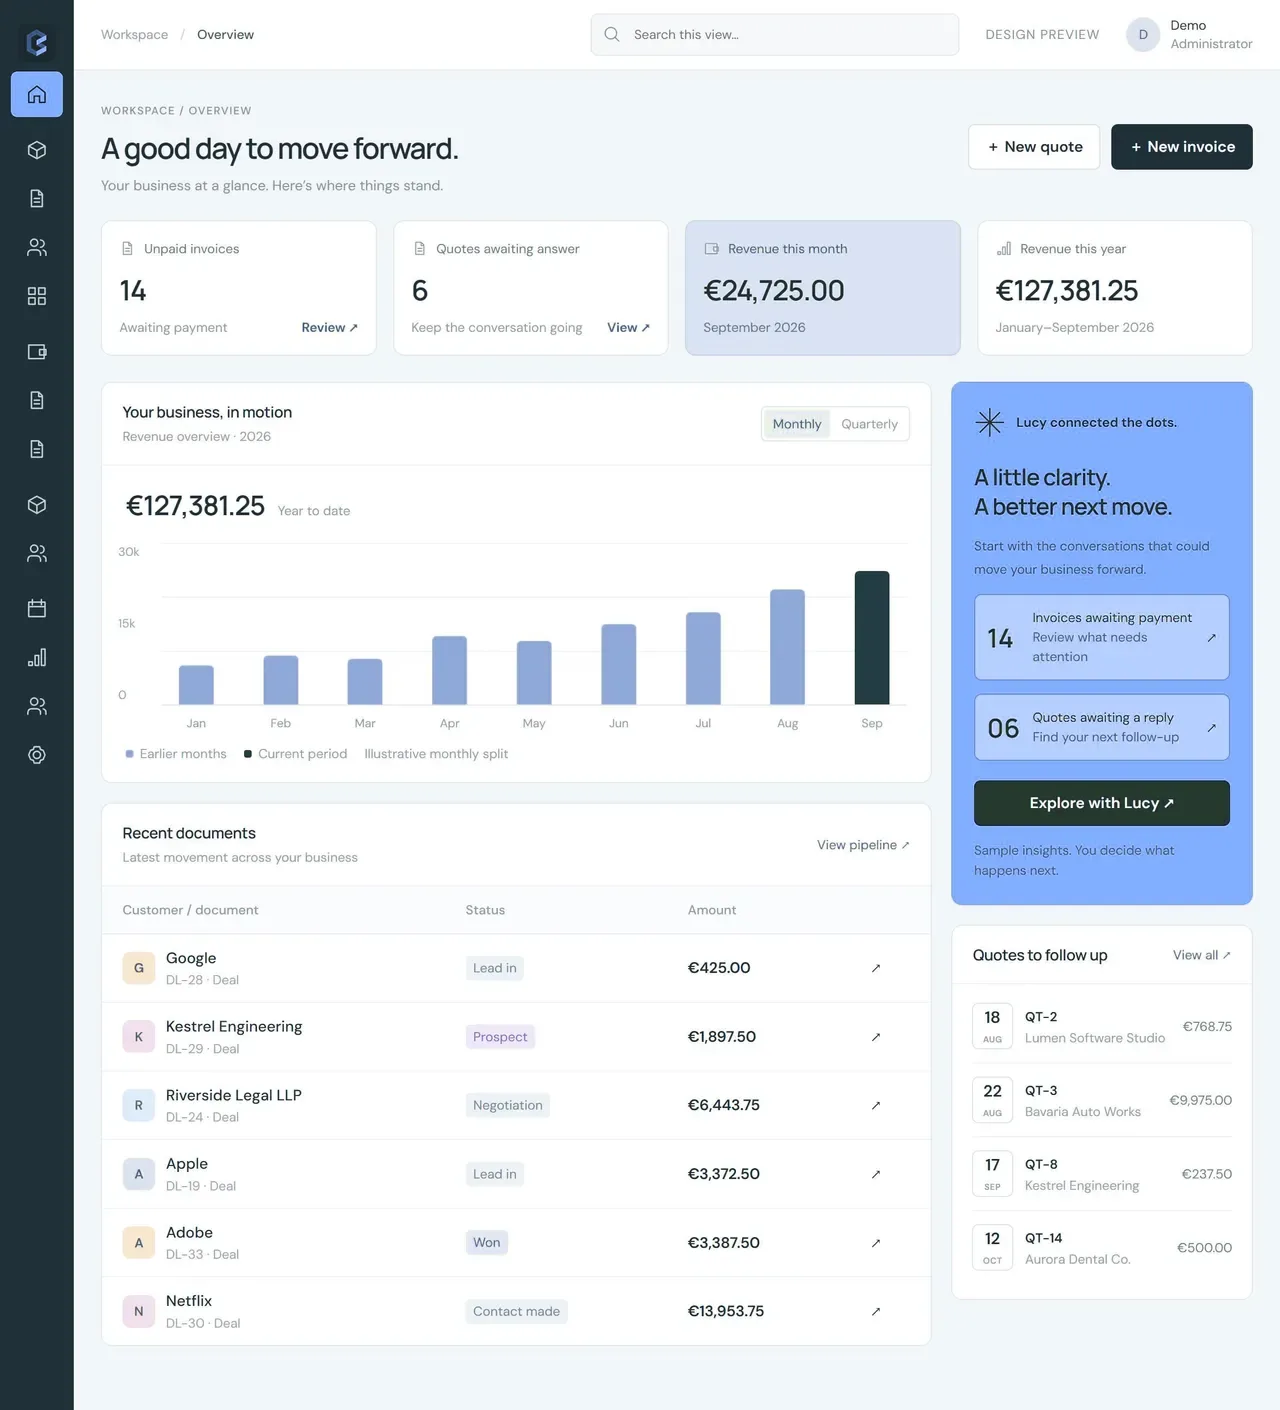Open the arrow icon on the Netflix row

[876, 1311]
